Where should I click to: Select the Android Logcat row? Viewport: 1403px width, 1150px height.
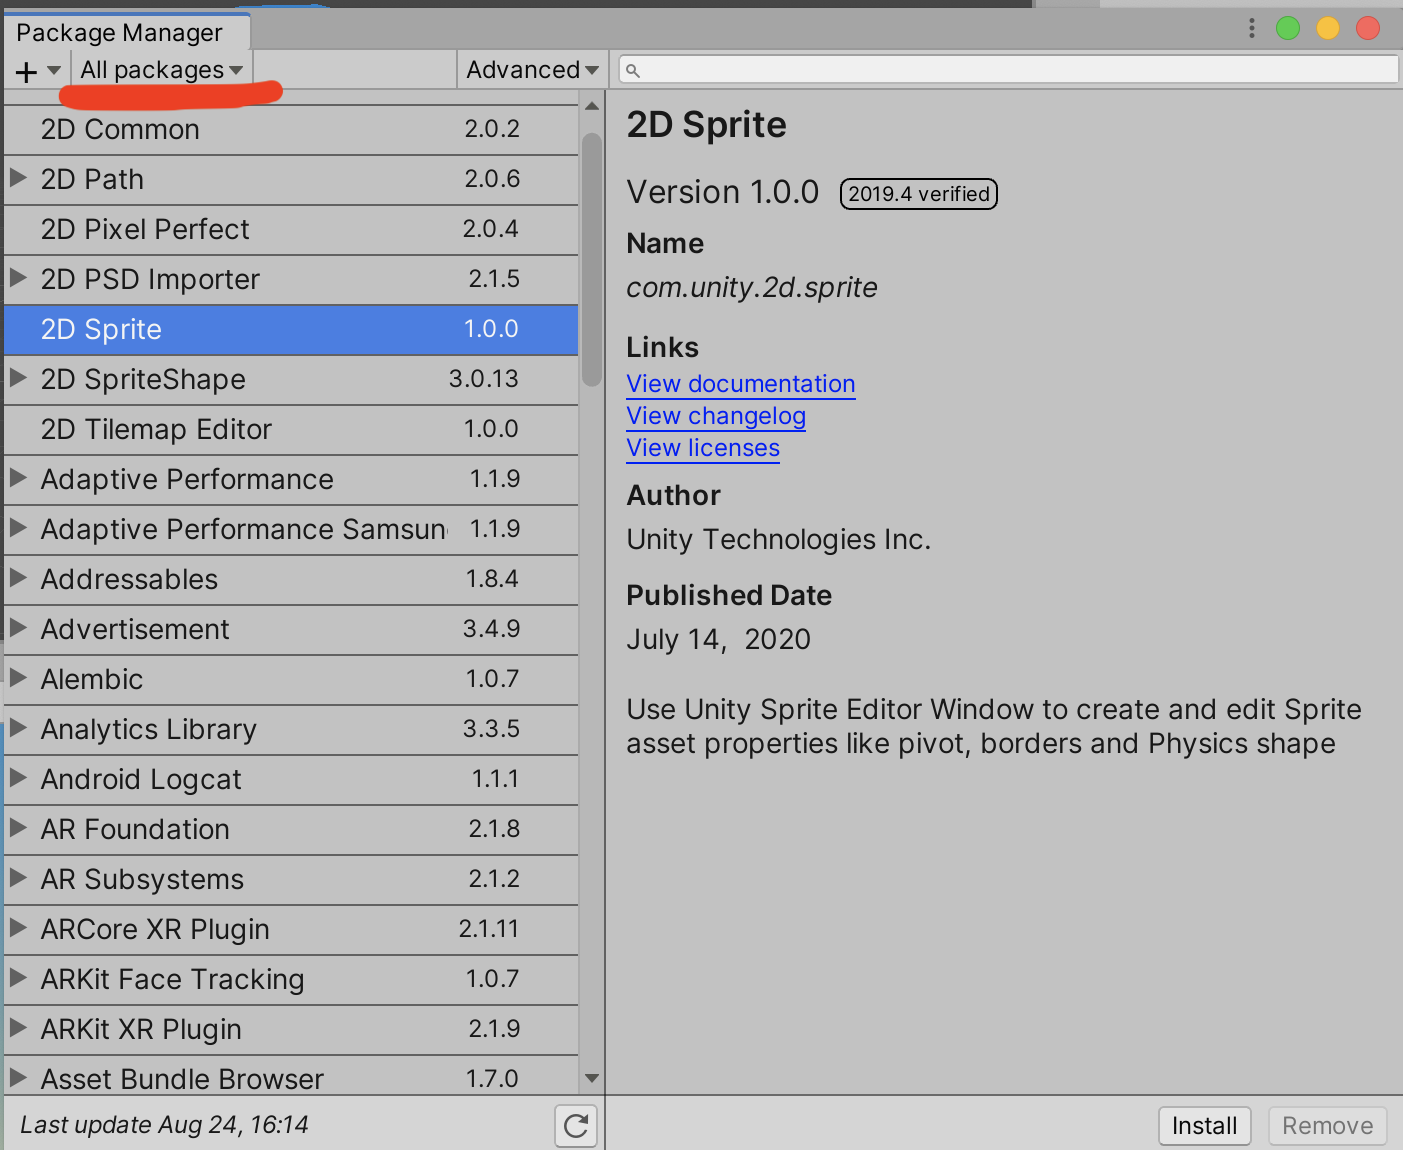click(291, 780)
